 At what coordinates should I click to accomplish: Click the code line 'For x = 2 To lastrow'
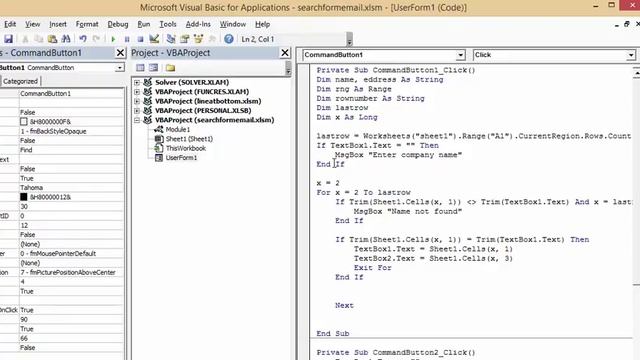click(364, 193)
